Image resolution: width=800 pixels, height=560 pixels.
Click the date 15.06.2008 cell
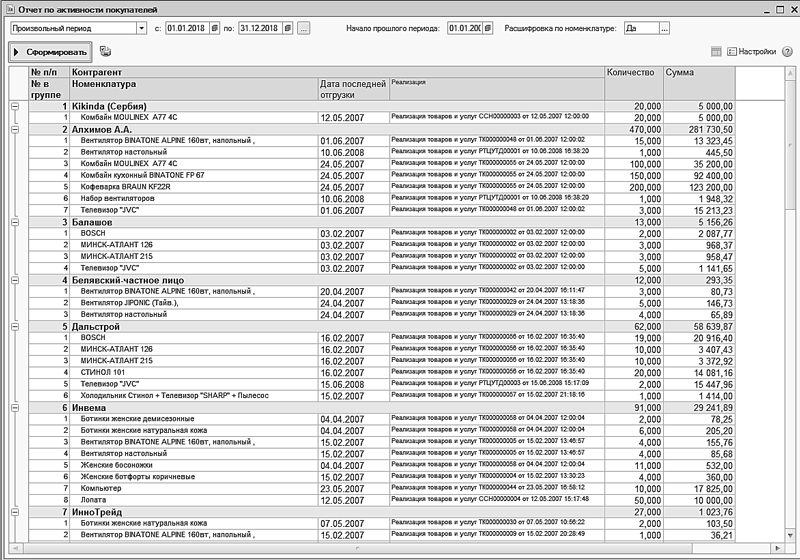click(x=354, y=385)
